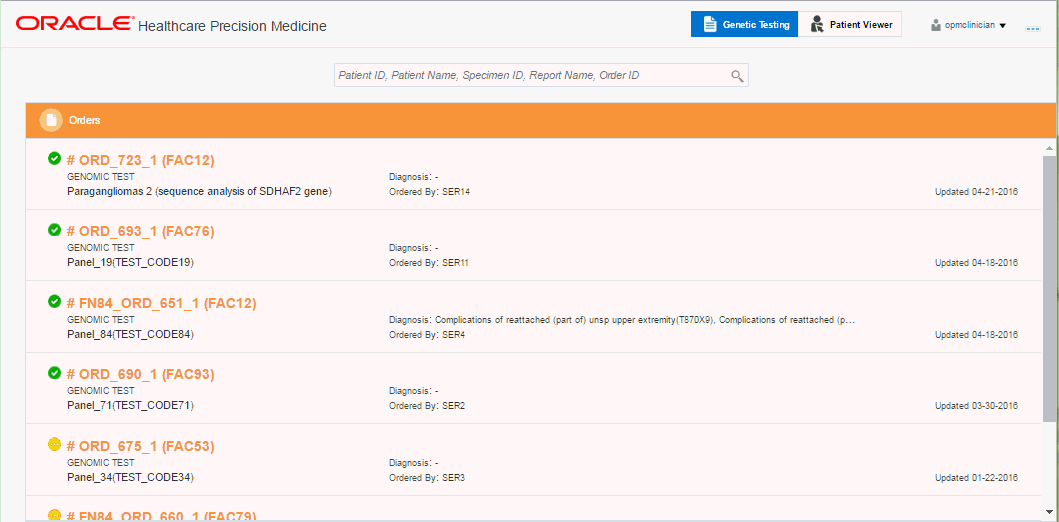Select the Paragangliomas 2 test name text
Viewport: 1059px width, 522px height.
tap(199, 192)
